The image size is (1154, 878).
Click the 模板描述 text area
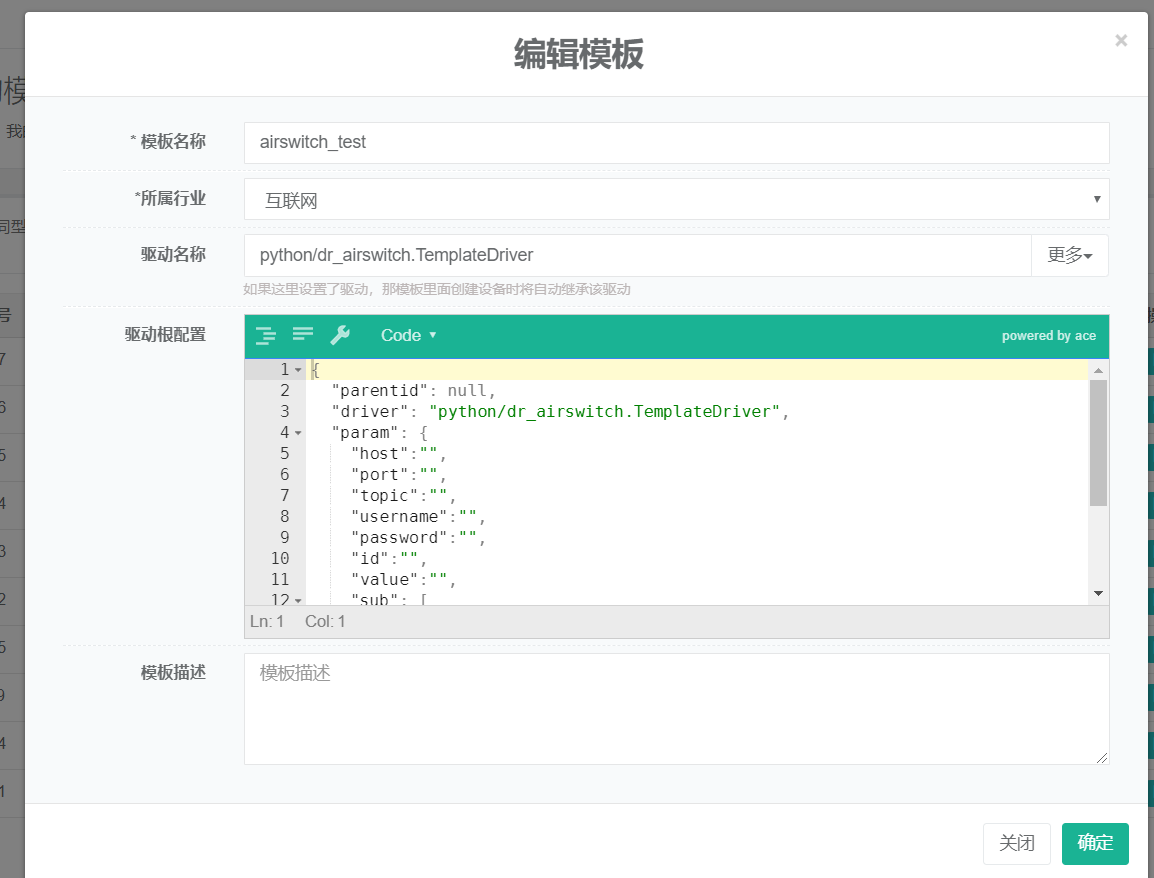coord(676,709)
